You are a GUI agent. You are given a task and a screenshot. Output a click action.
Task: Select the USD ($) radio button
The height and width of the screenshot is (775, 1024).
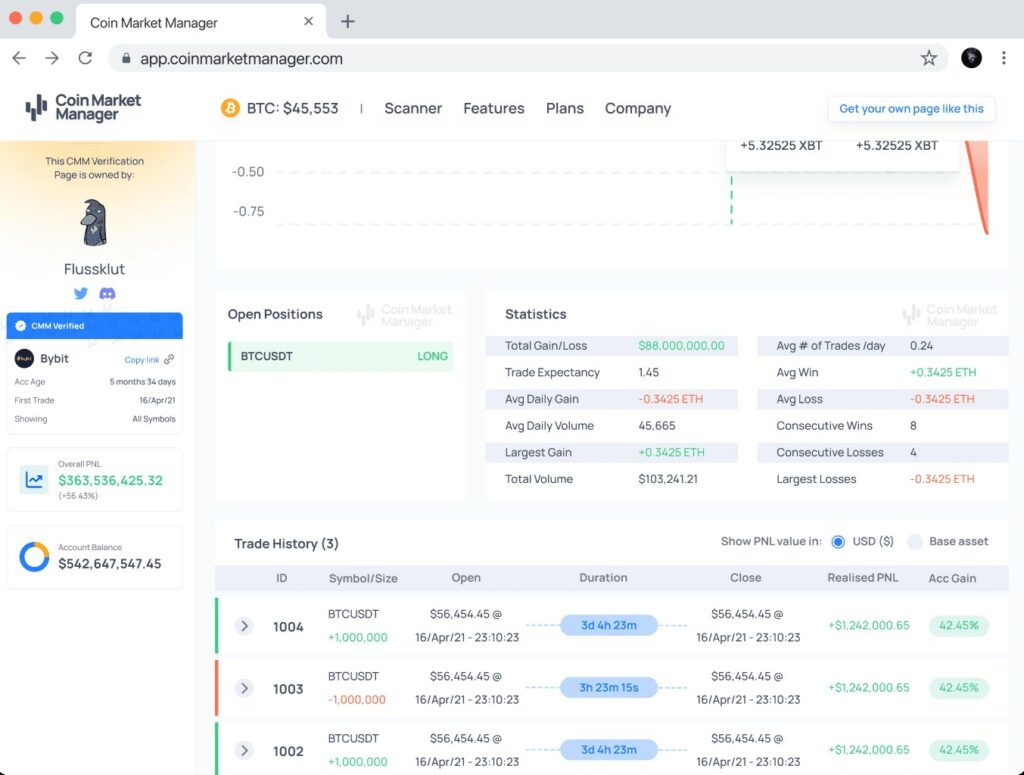click(838, 542)
